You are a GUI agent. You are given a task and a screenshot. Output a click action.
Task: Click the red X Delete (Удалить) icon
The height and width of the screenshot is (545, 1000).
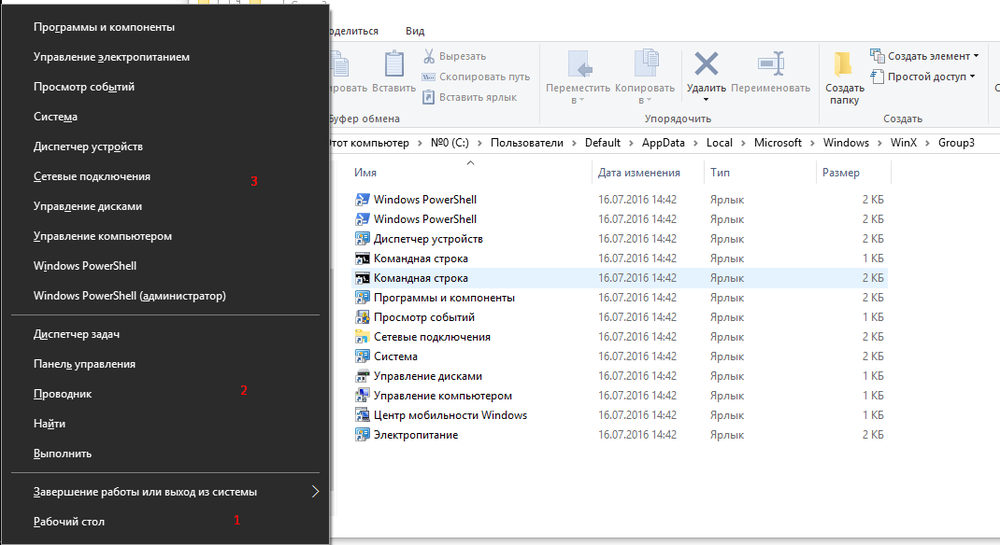(706, 64)
